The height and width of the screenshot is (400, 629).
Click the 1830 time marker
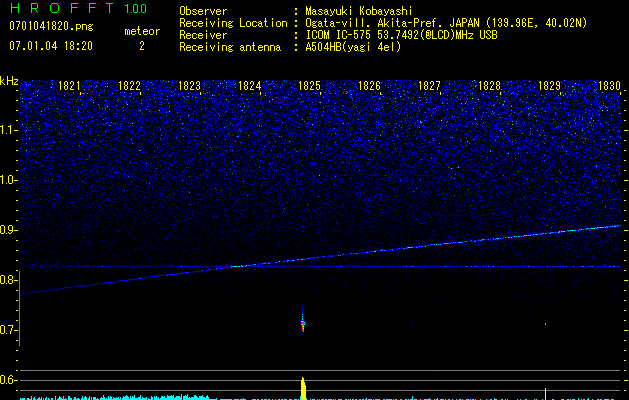tap(609, 87)
